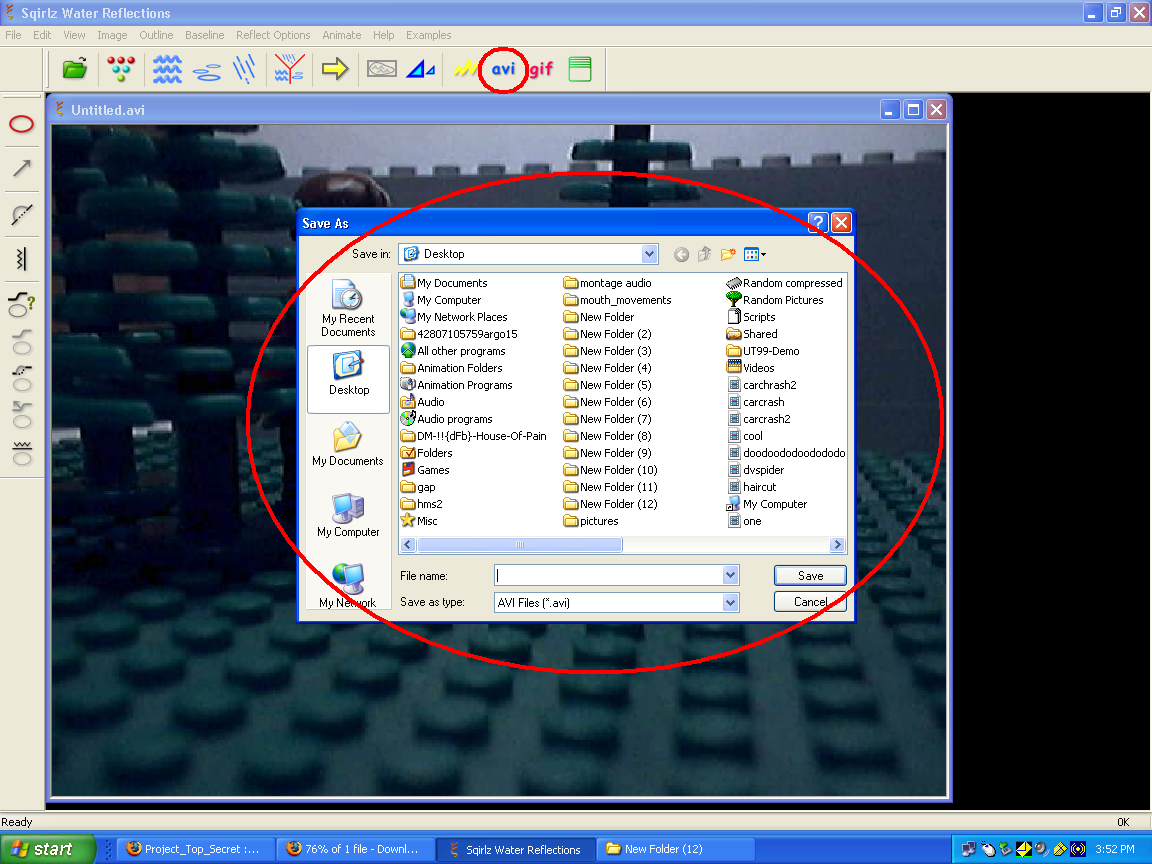Click the Go Back icon in Save As dialog

click(x=681, y=254)
